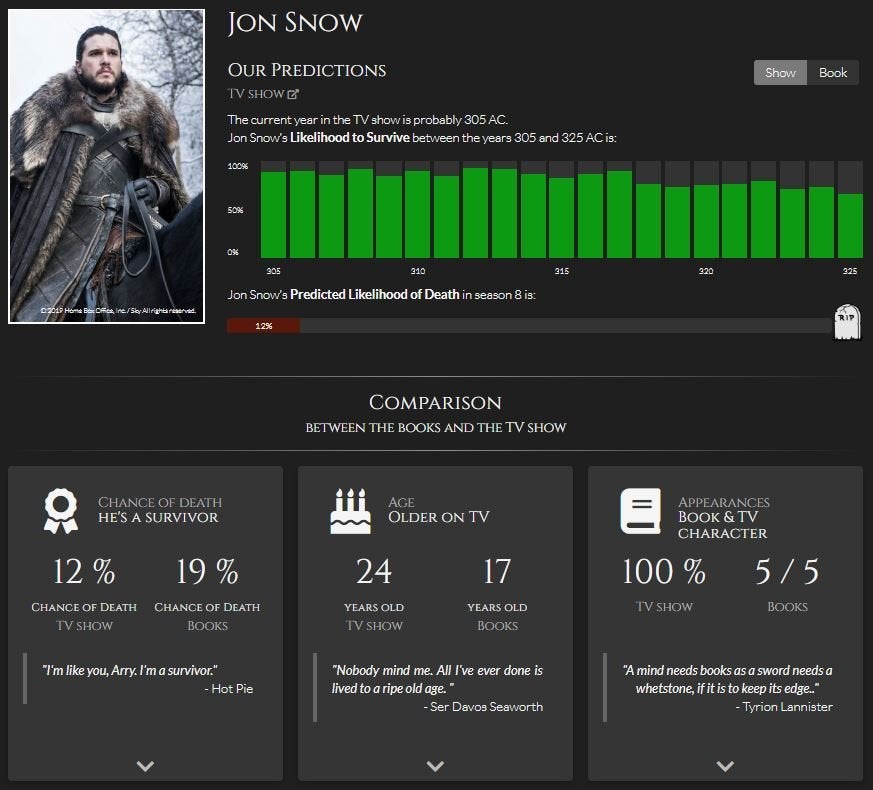Viewport: 873px width, 790px height.
Task: Click the 100 % TV show appearances value
Action: click(x=664, y=571)
